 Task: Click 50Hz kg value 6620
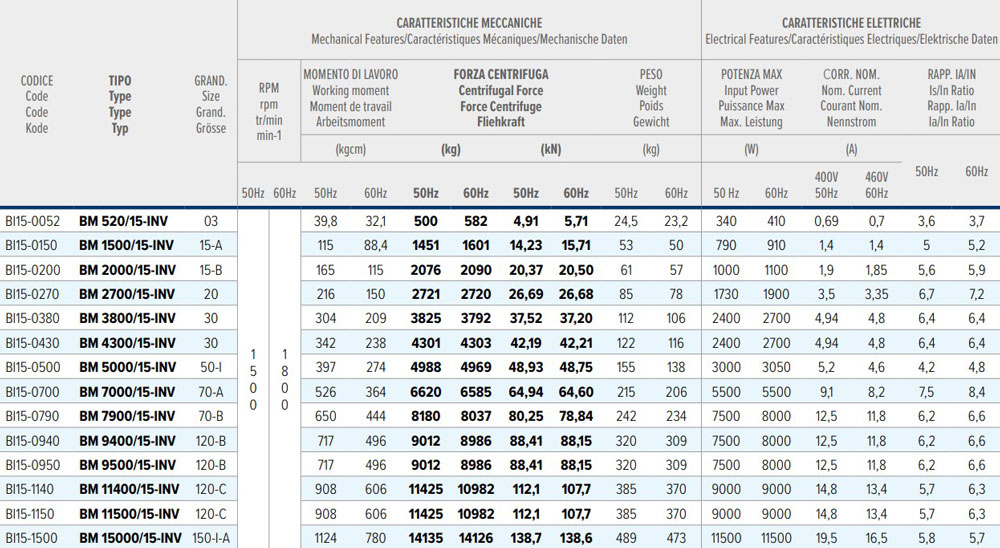(x=425, y=392)
